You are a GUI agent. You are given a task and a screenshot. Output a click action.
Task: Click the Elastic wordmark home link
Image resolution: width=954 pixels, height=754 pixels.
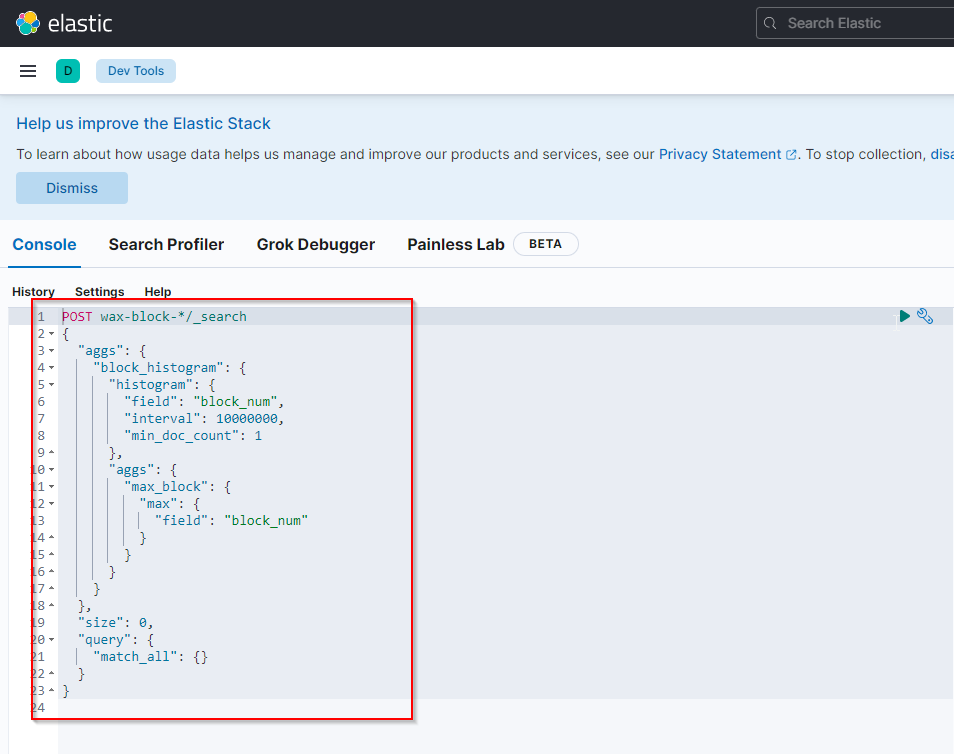point(80,24)
